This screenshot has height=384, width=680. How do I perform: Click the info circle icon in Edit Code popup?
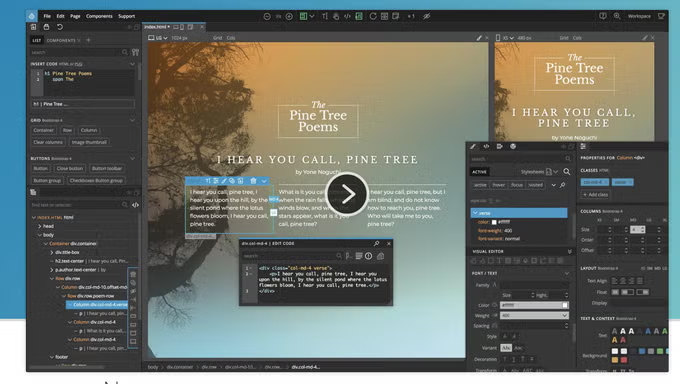[x=369, y=256]
